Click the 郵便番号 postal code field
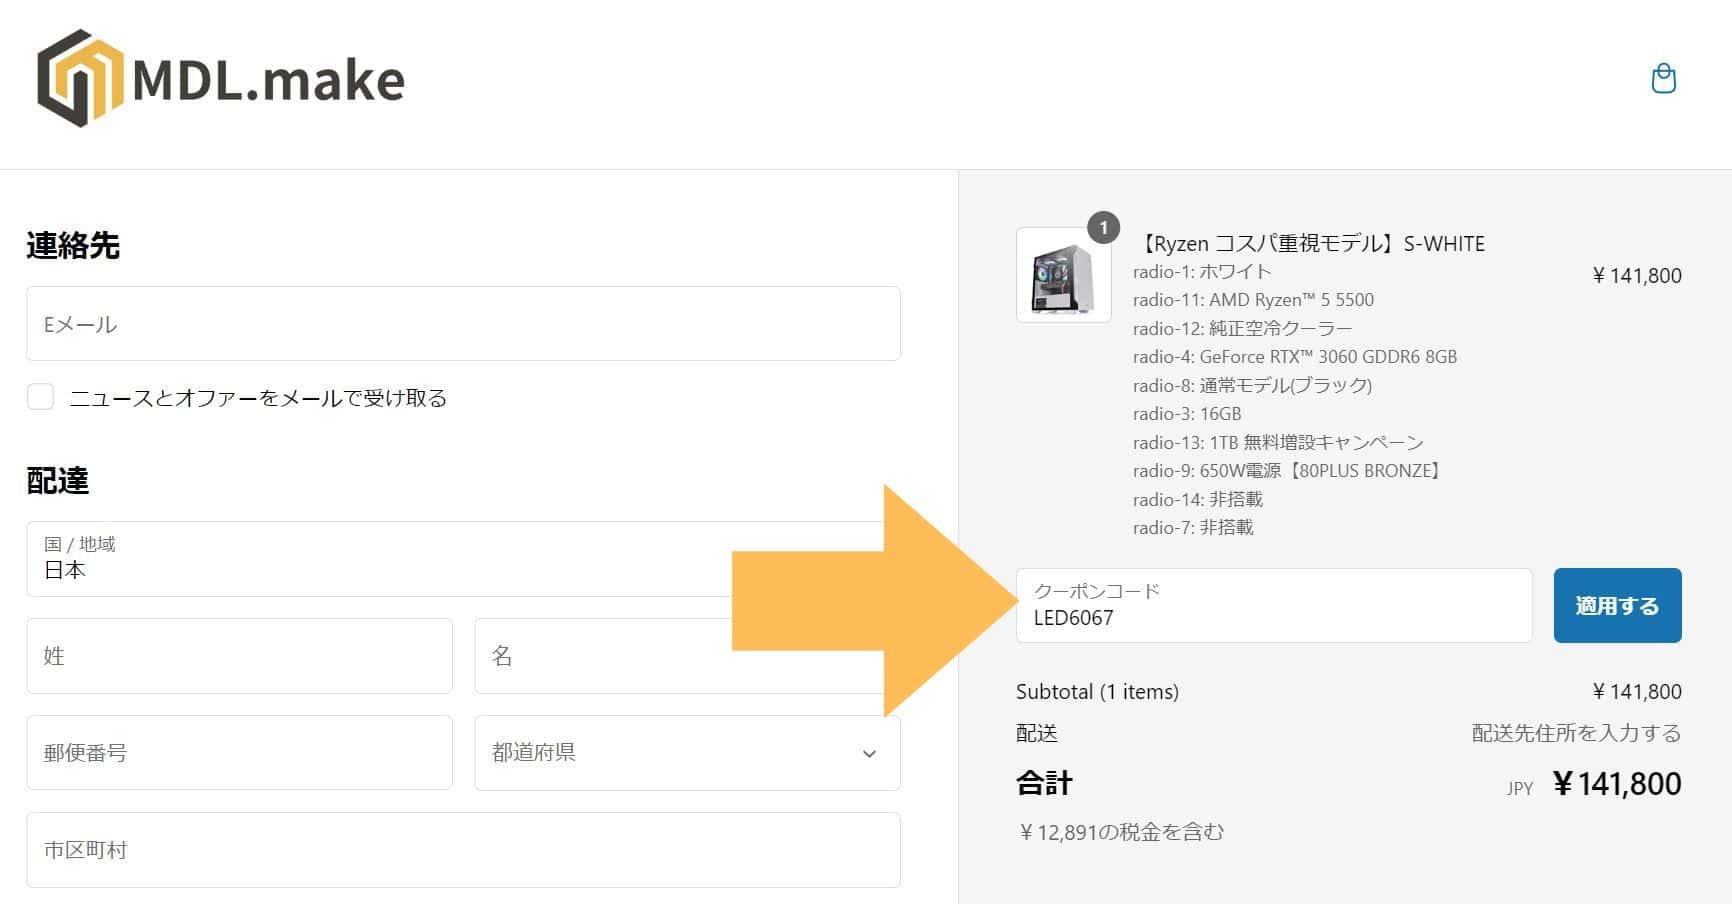1732x904 pixels. pyautogui.click(x=239, y=753)
